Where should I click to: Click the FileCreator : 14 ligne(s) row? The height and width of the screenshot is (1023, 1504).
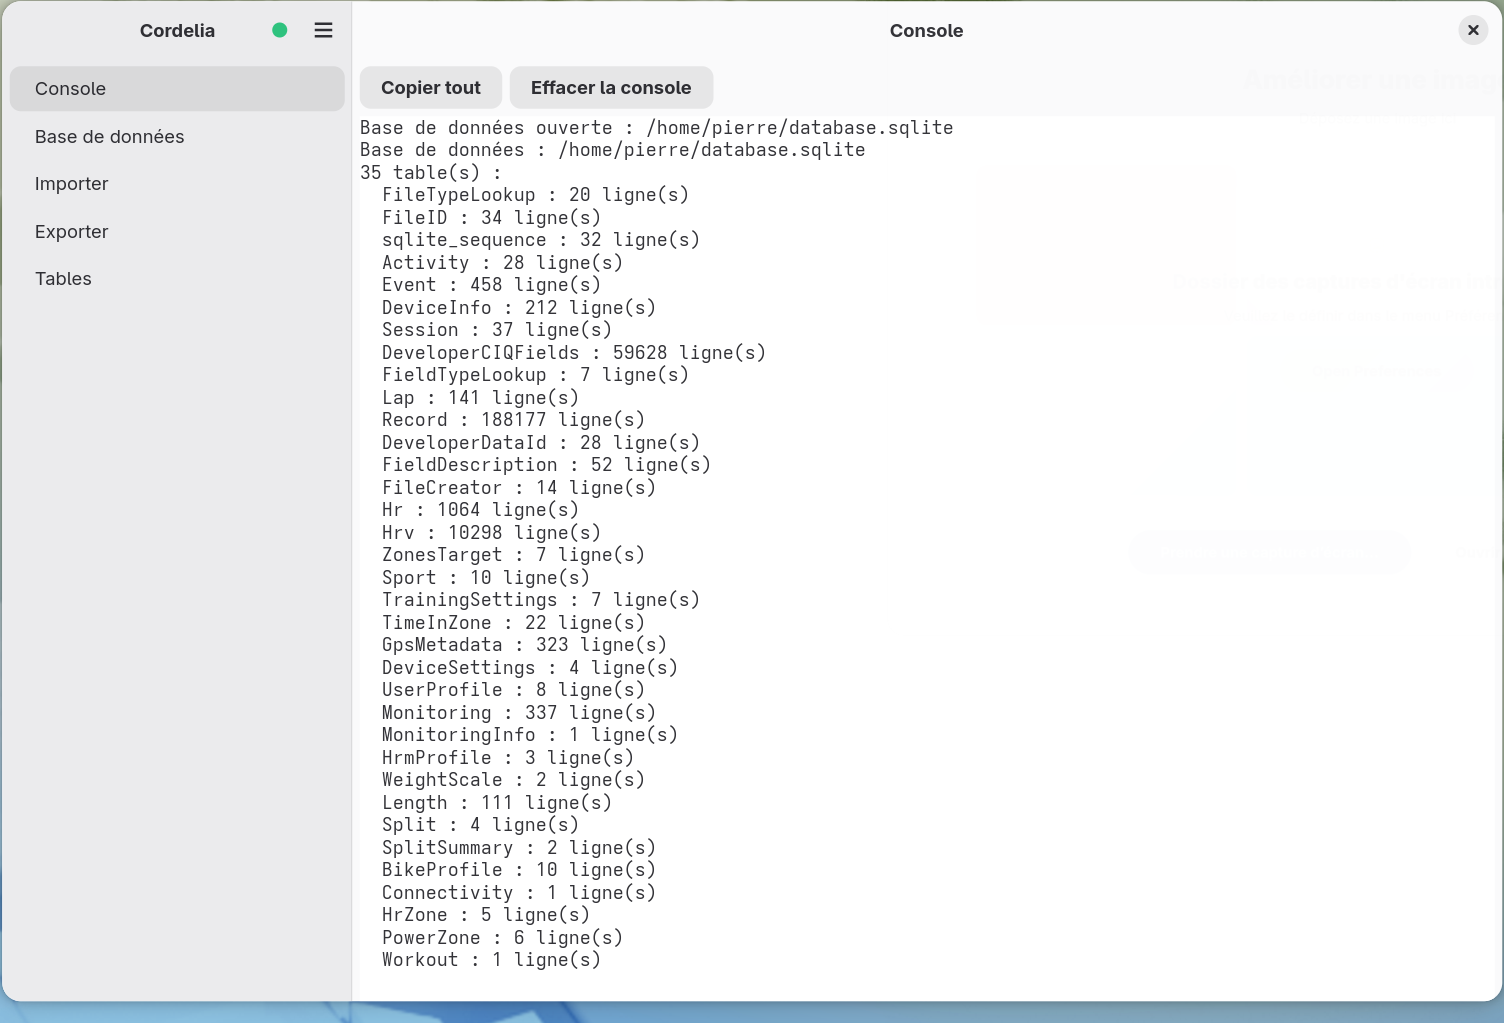pos(519,488)
